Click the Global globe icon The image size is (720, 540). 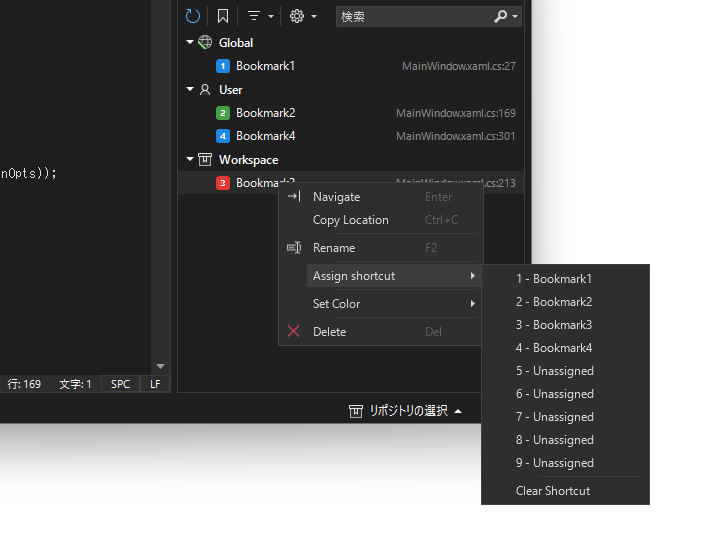(x=205, y=42)
